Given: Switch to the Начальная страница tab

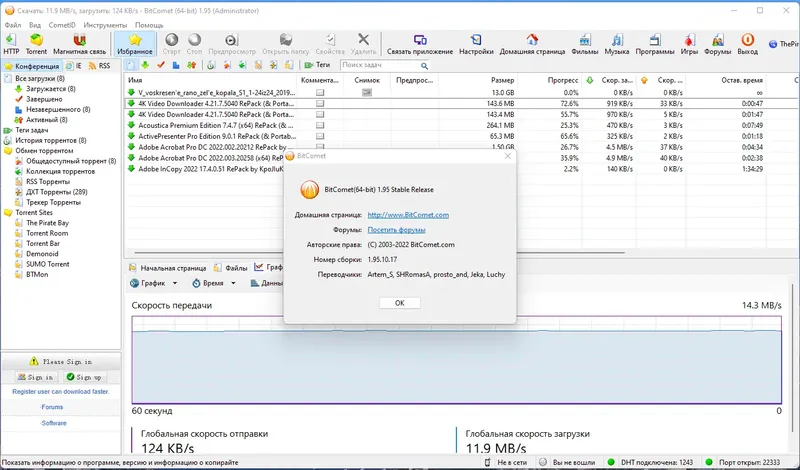Looking at the screenshot, I should (x=168, y=267).
